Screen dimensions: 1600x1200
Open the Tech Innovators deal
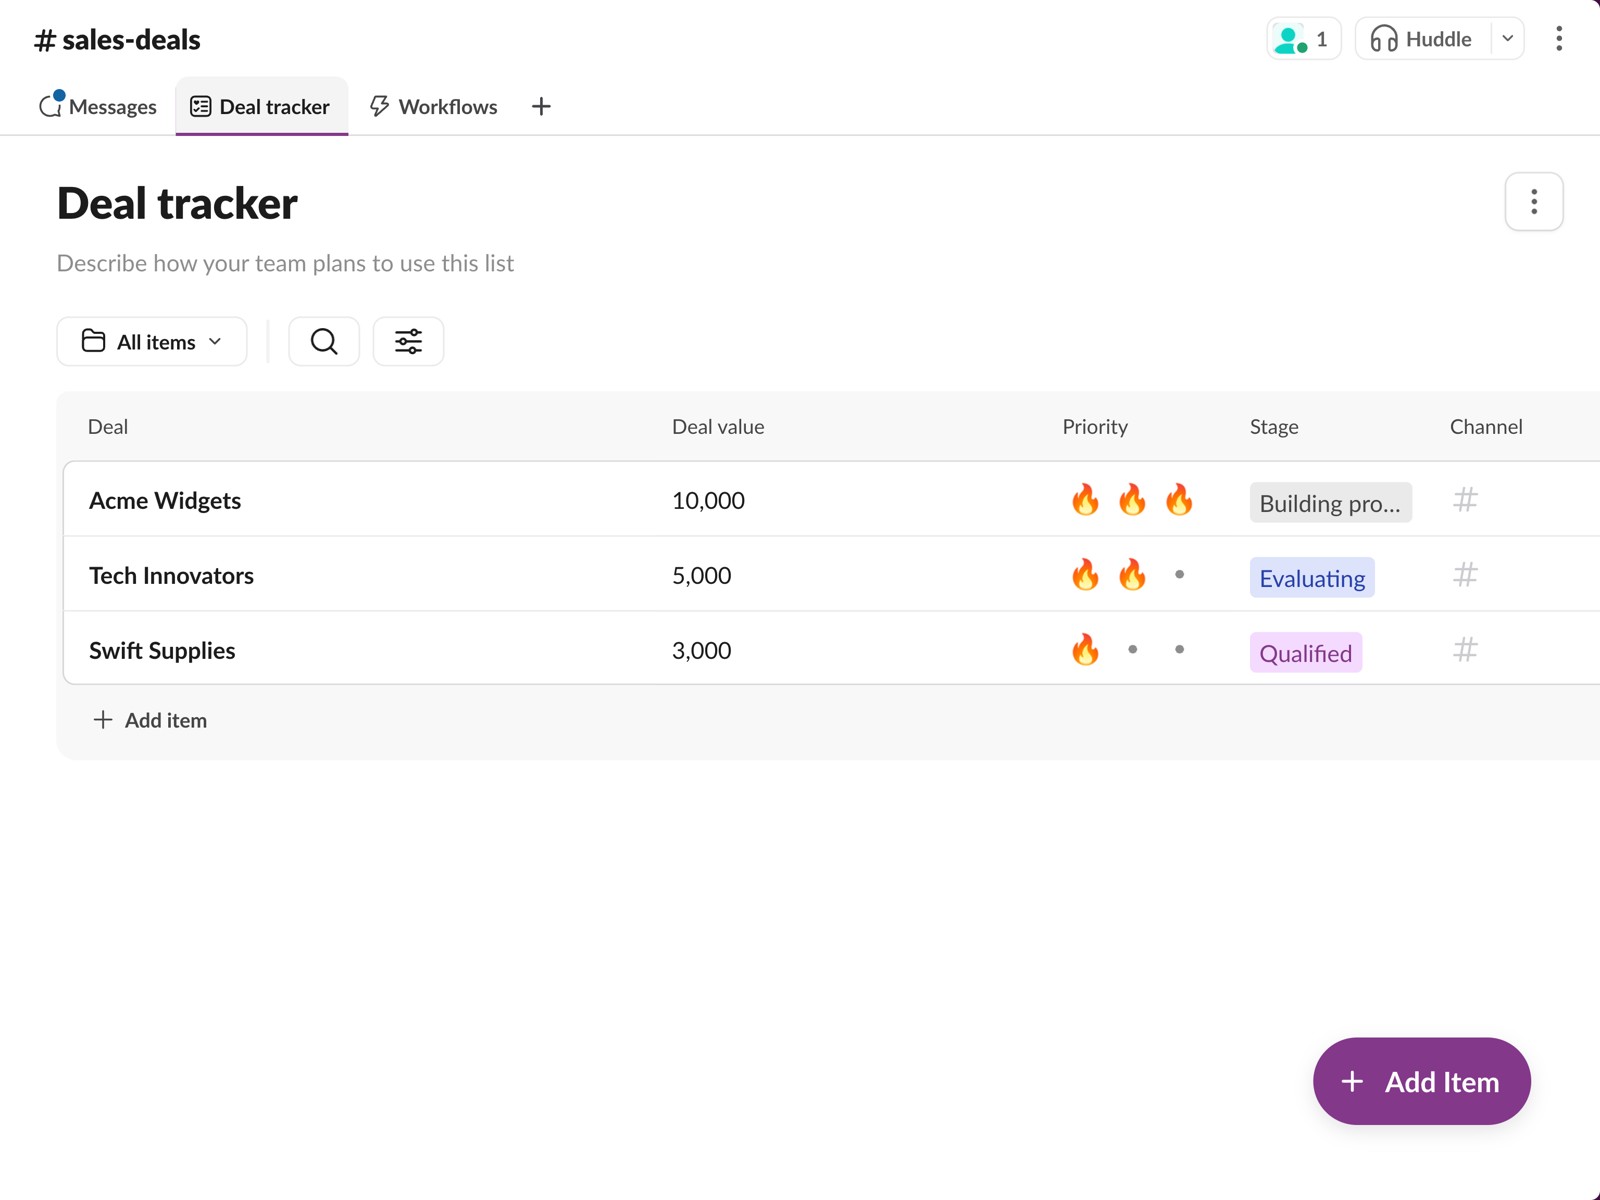pos(171,575)
